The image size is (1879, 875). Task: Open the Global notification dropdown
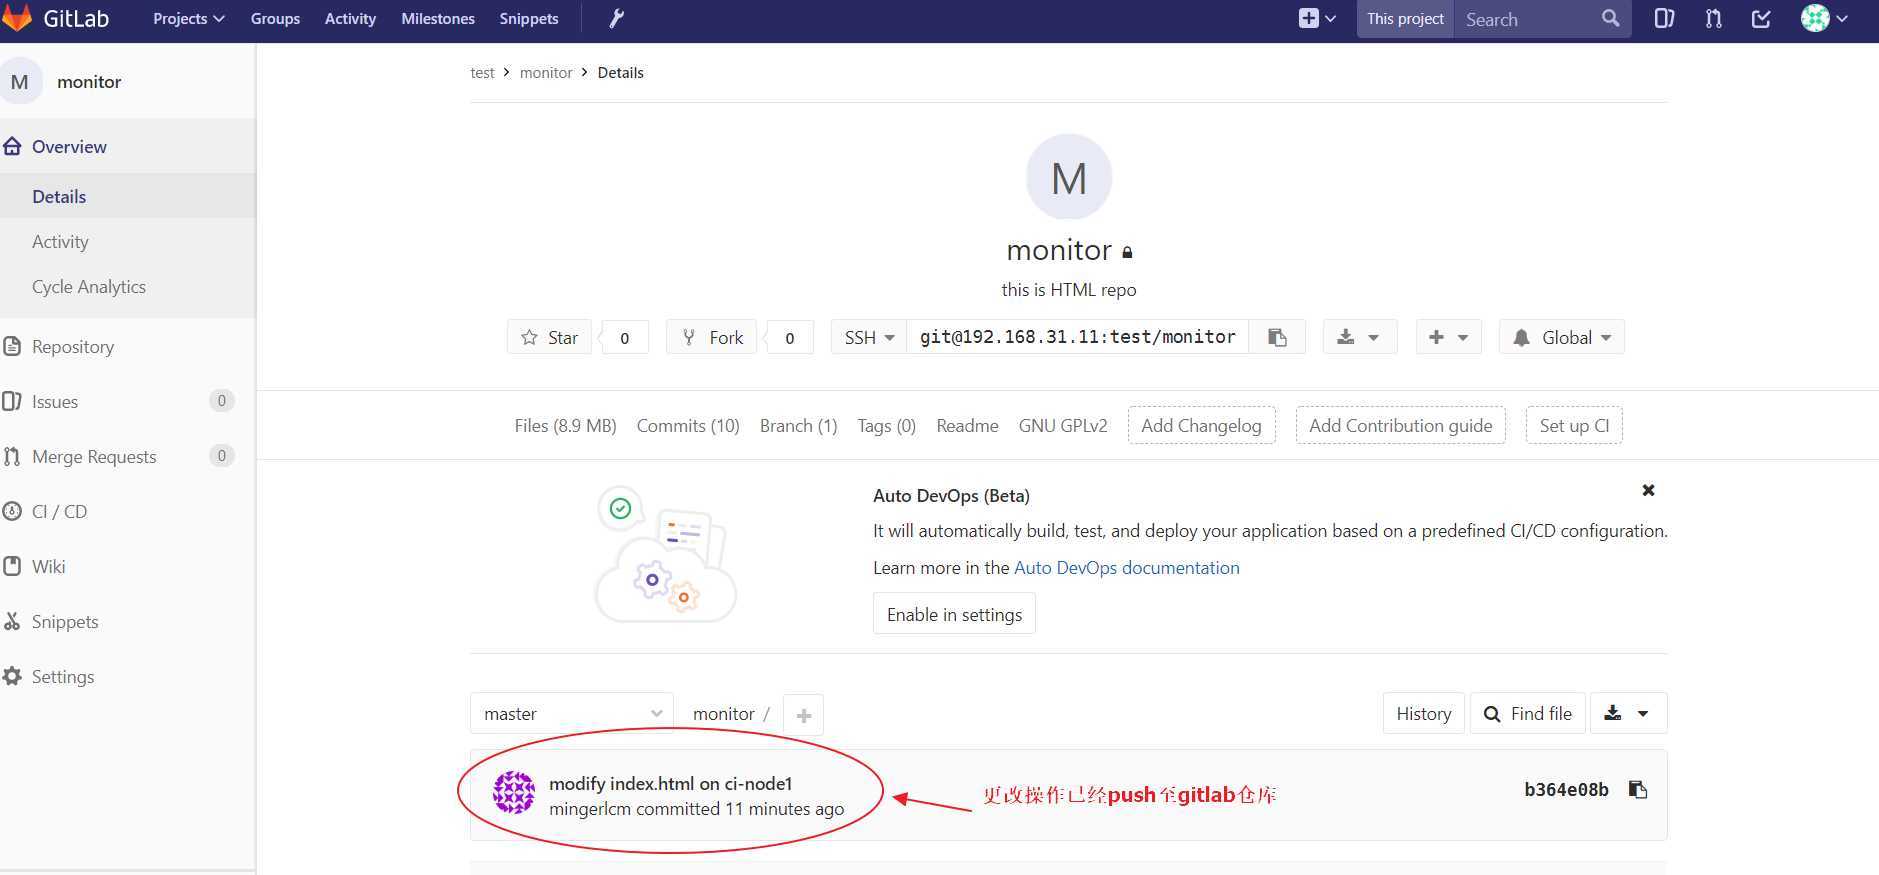[1561, 337]
